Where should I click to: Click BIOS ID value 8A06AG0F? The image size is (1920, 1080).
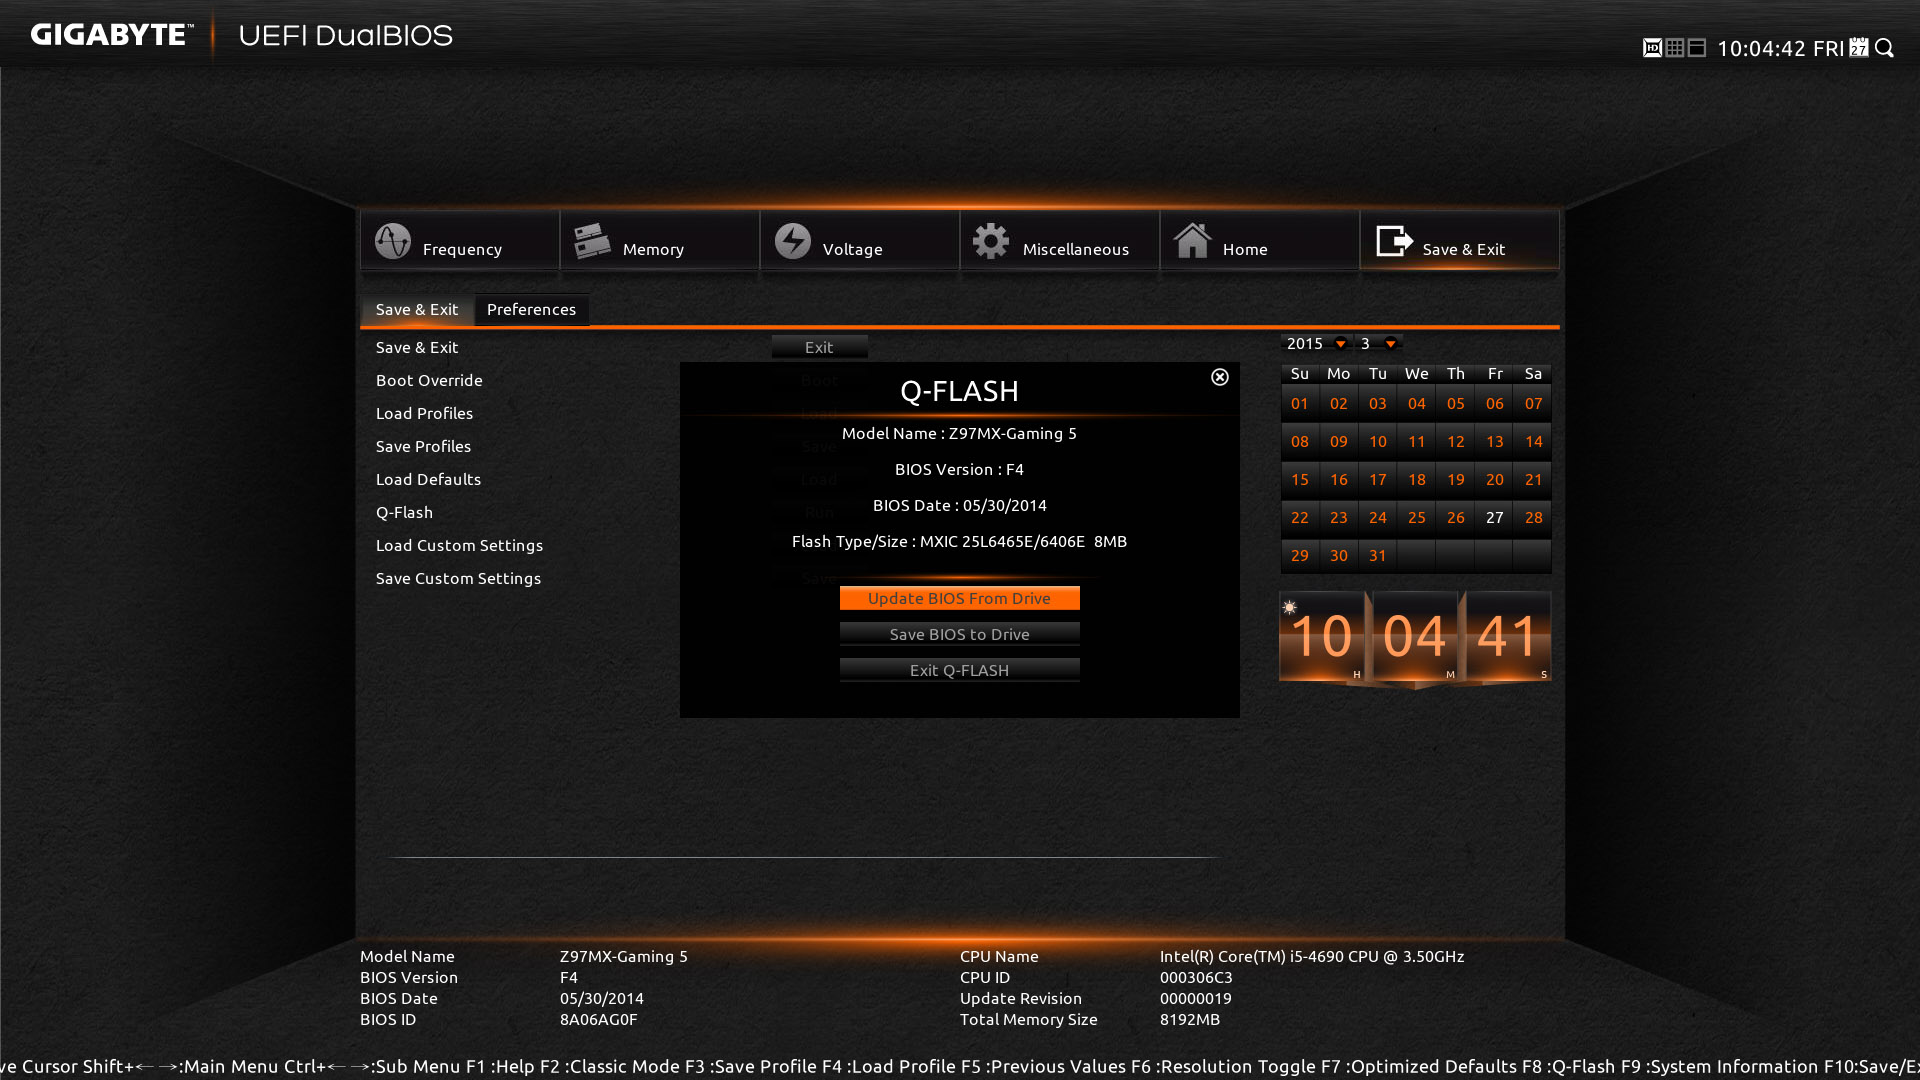pyautogui.click(x=598, y=1019)
